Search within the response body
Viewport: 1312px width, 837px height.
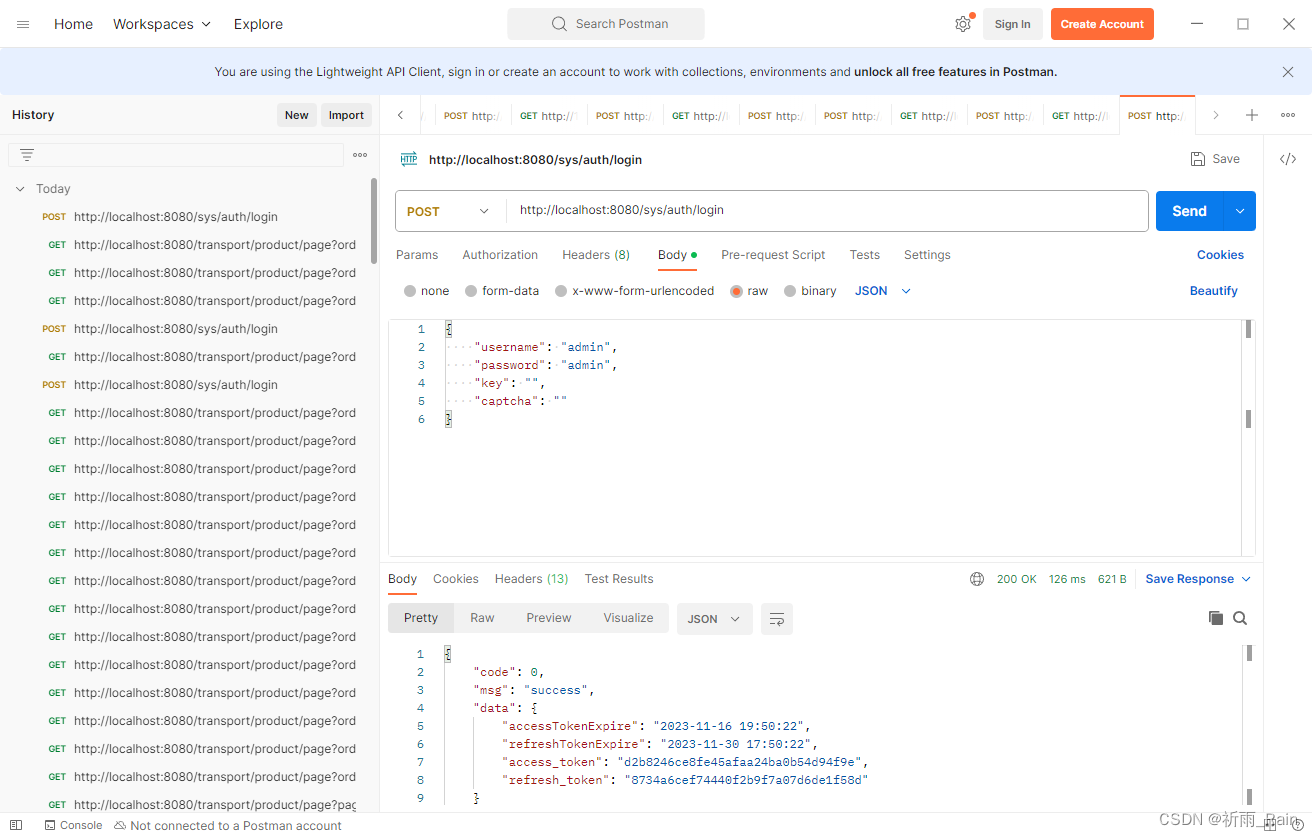tap(1240, 618)
